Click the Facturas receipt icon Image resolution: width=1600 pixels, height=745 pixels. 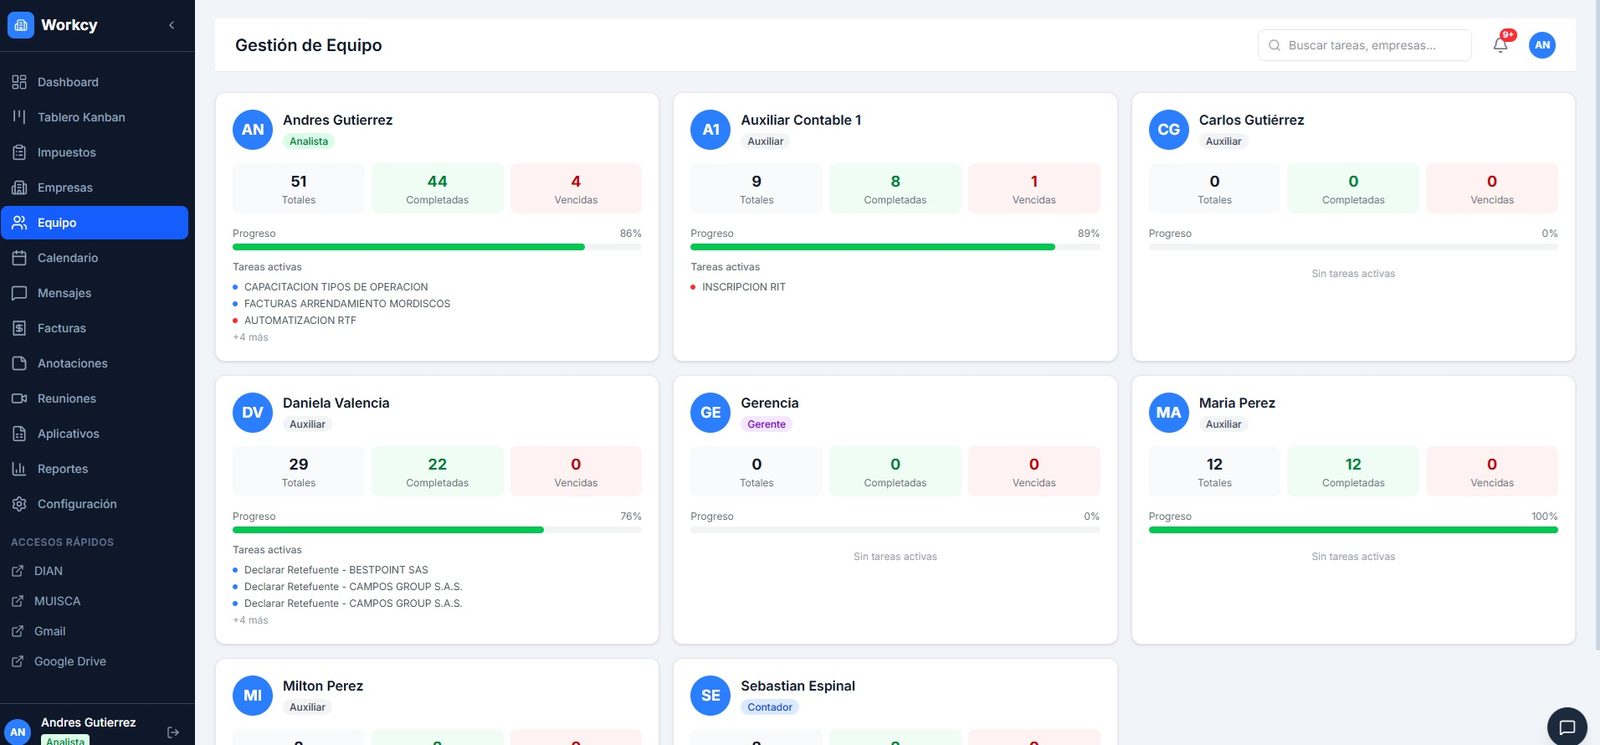pos(19,328)
